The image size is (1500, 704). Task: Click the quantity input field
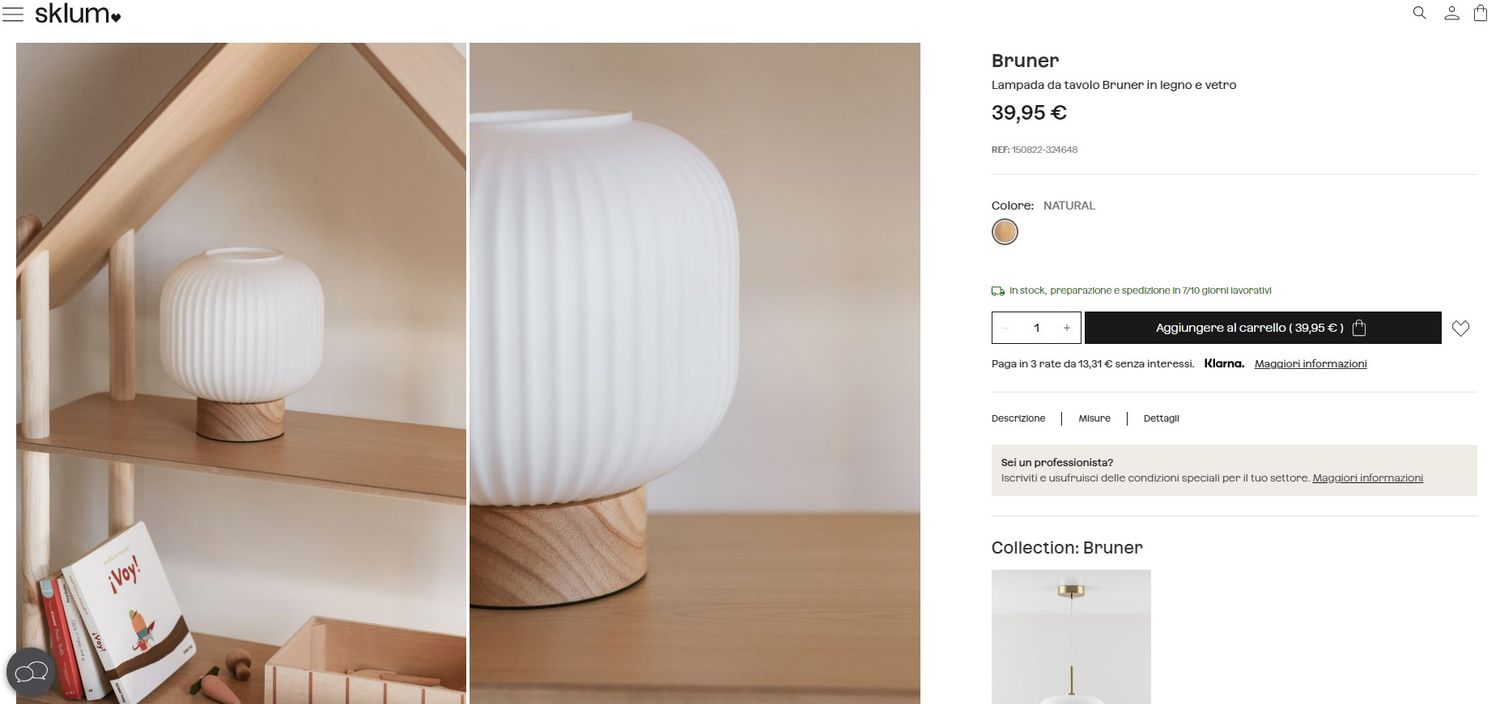(x=1037, y=328)
